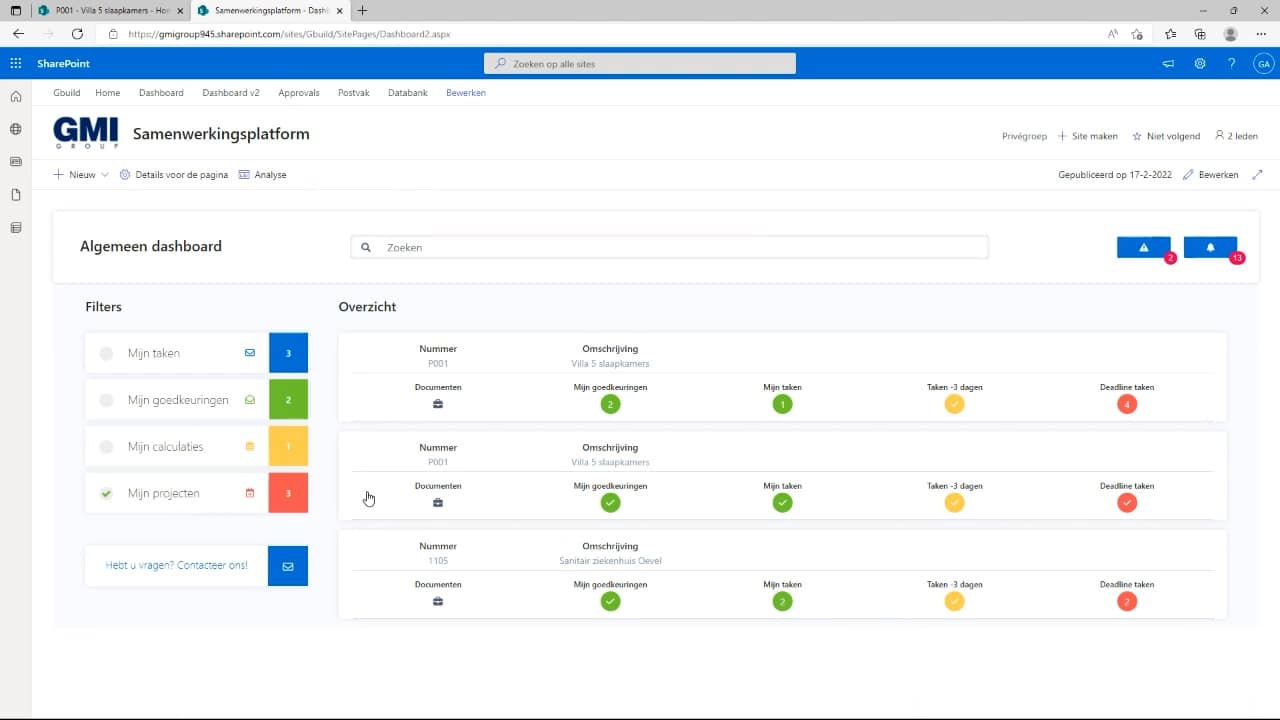Open Details voor de pagina
1280x720 pixels.
174,174
